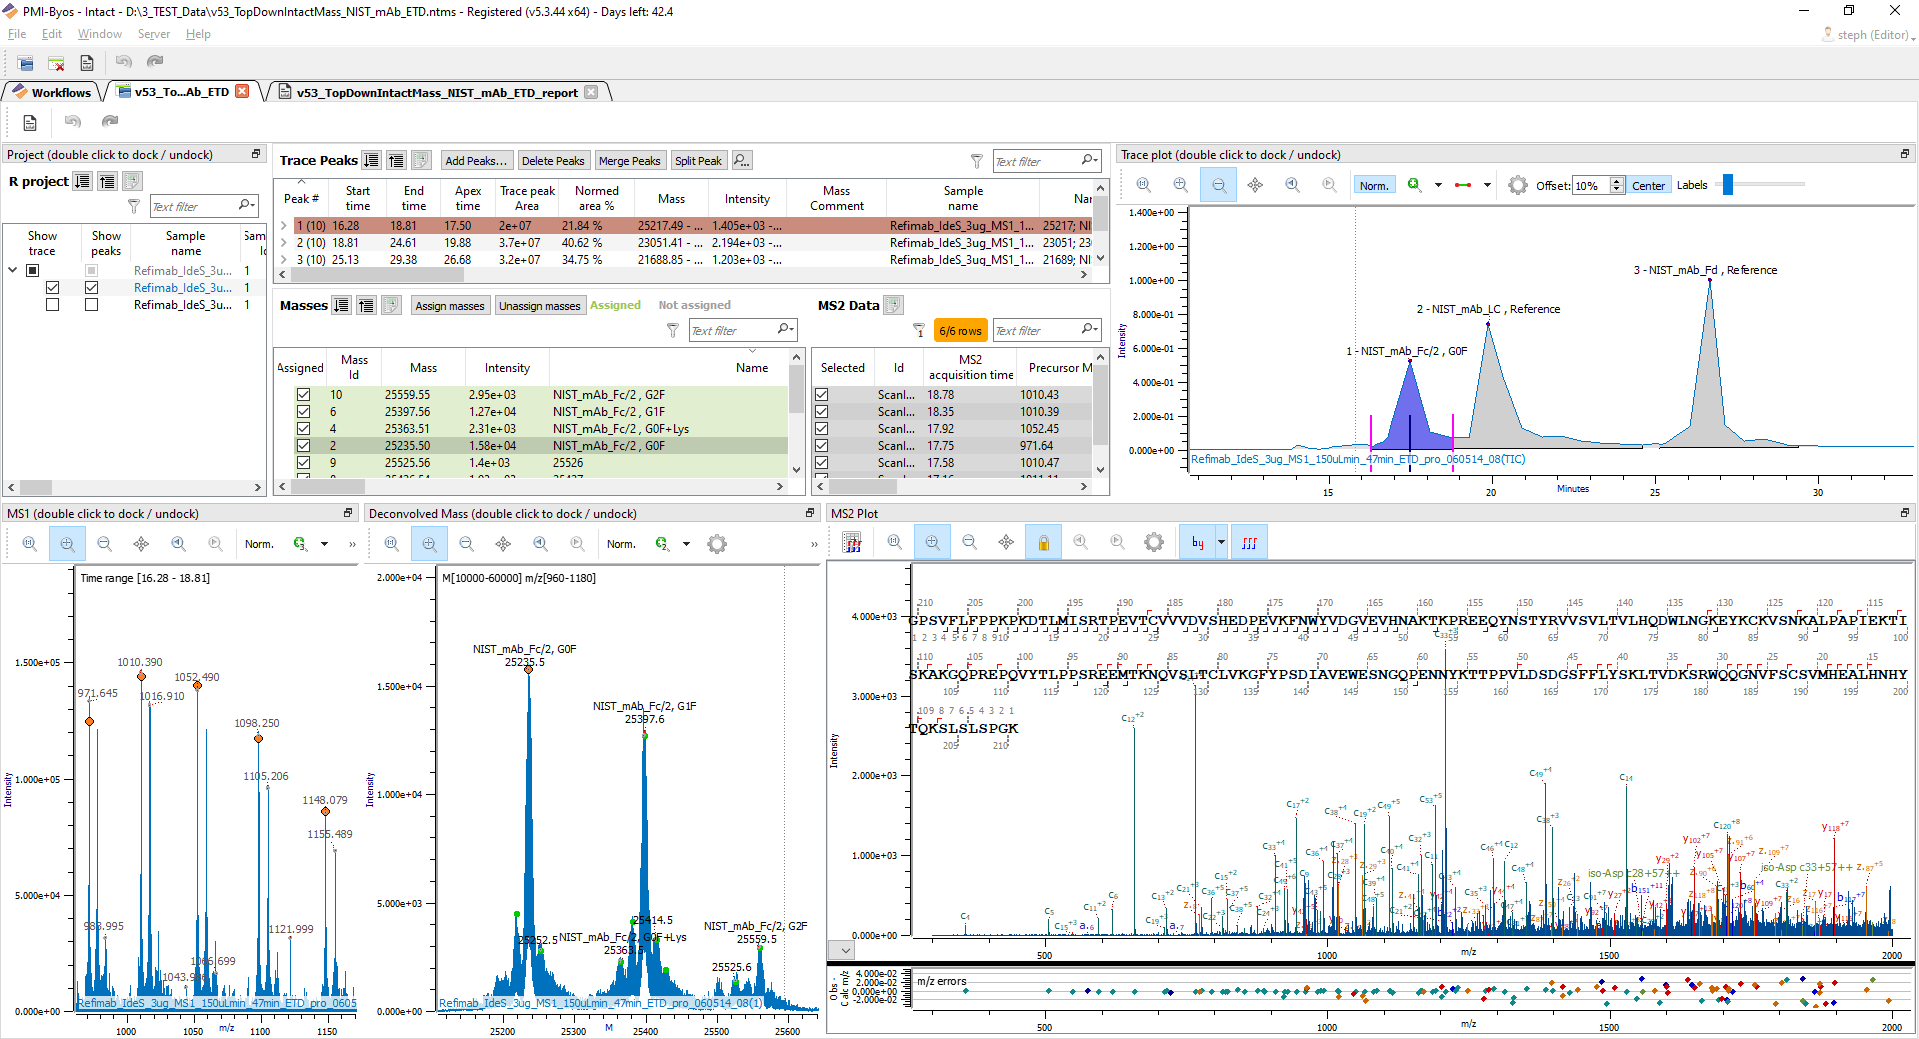The width and height of the screenshot is (1919, 1039).
Task: Open Deconvolved Mass zoom dropdown arrow
Action: [686, 544]
